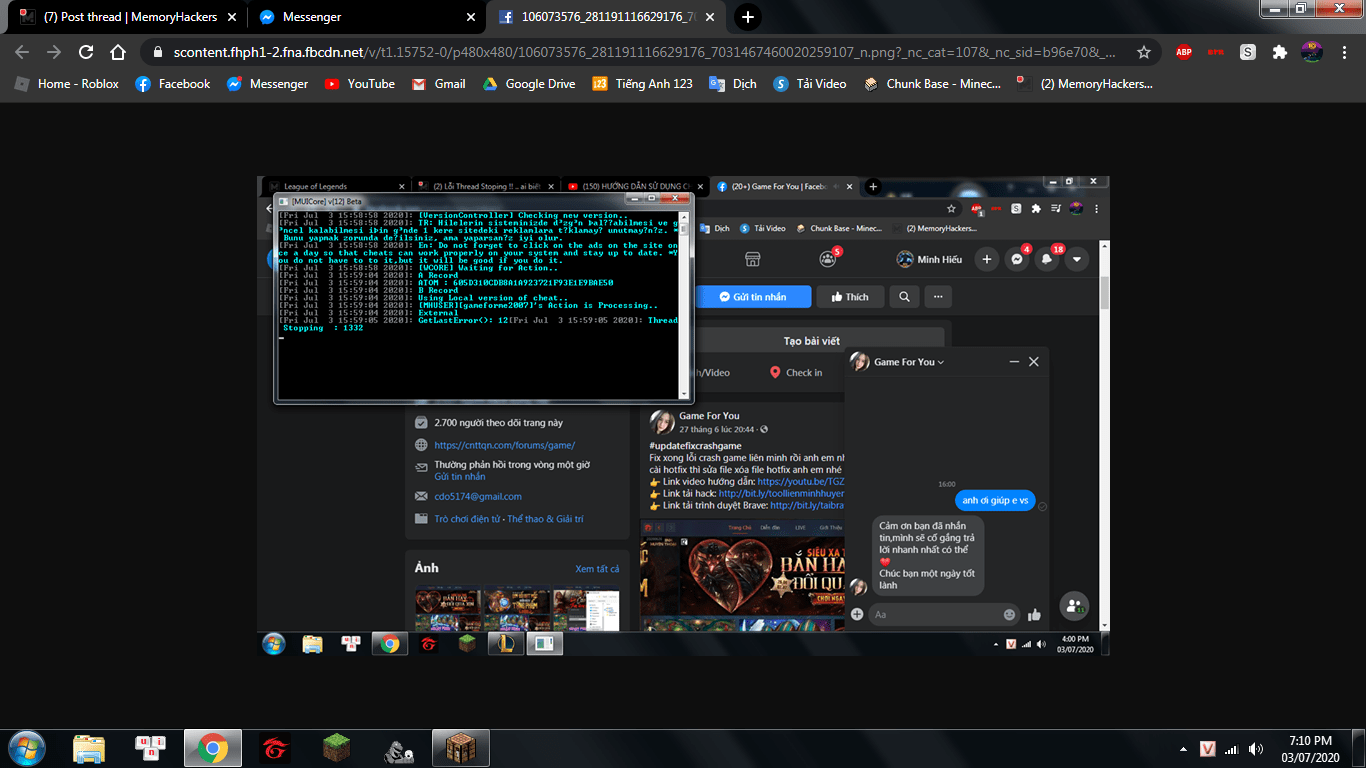The height and width of the screenshot is (768, 1366).
Task: Open the Extensions puzzle-piece menu
Action: pos(1280,52)
